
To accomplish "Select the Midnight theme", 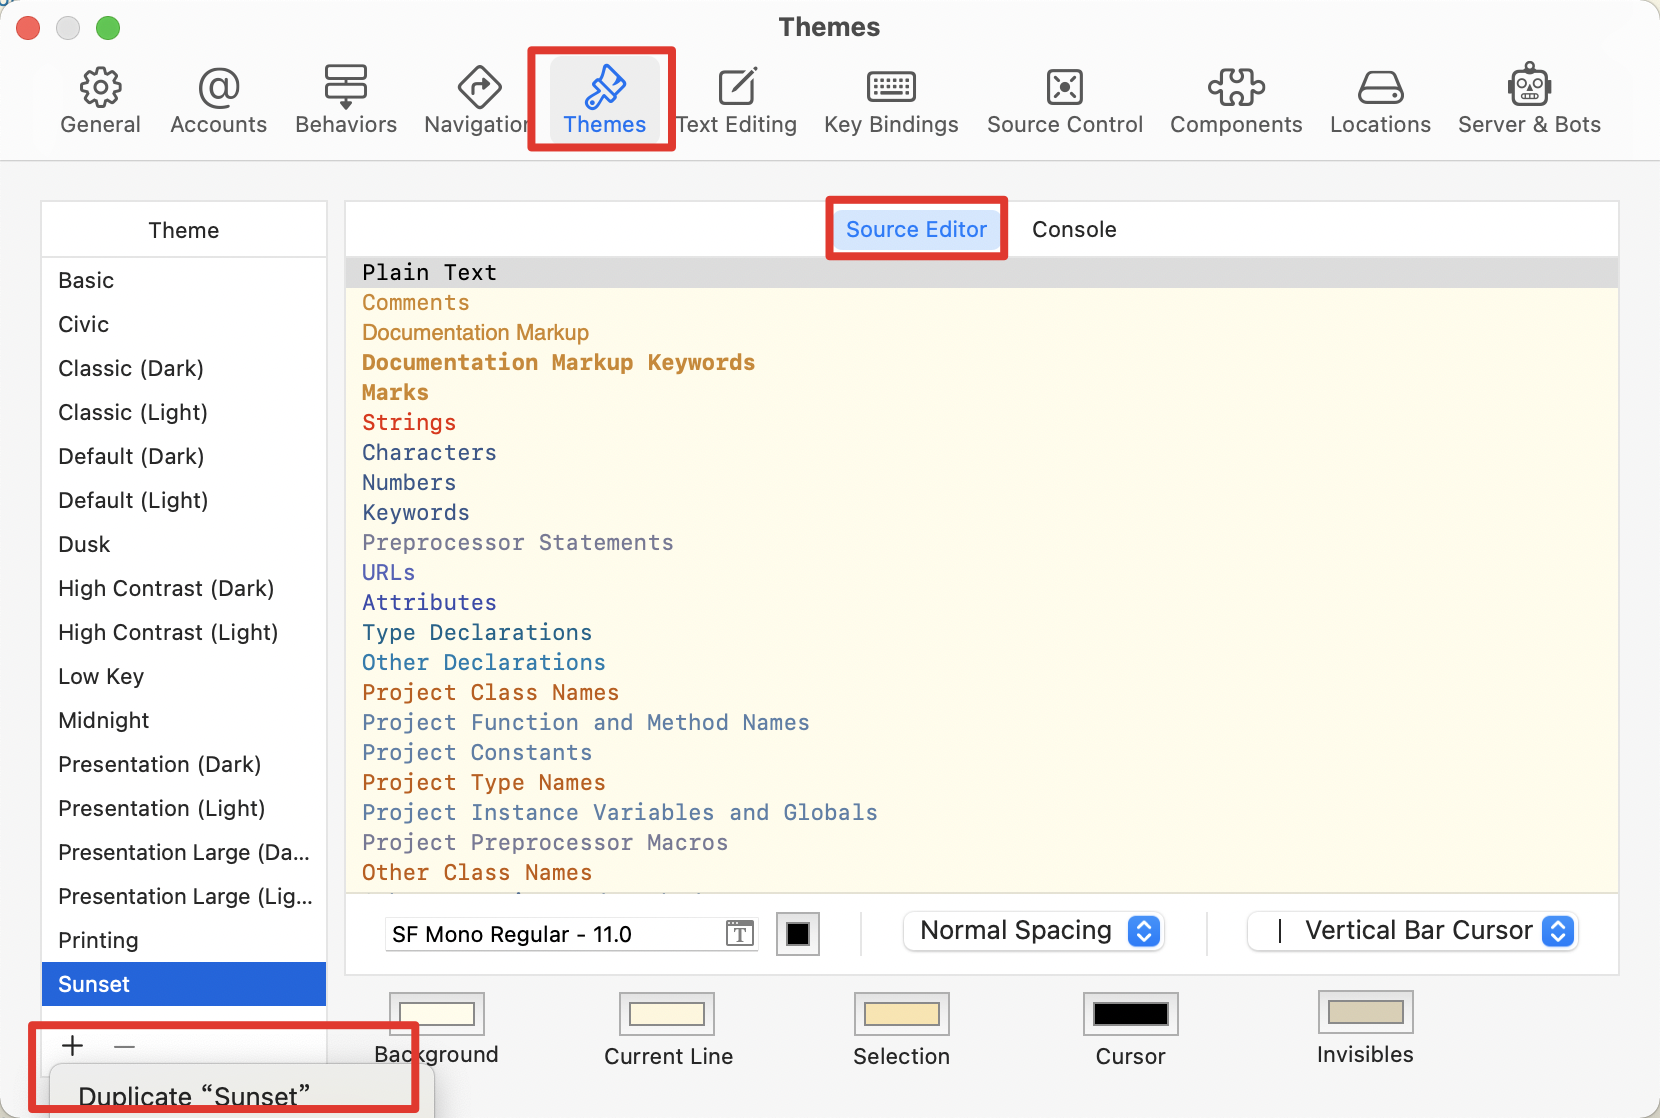I will [x=184, y=720].
